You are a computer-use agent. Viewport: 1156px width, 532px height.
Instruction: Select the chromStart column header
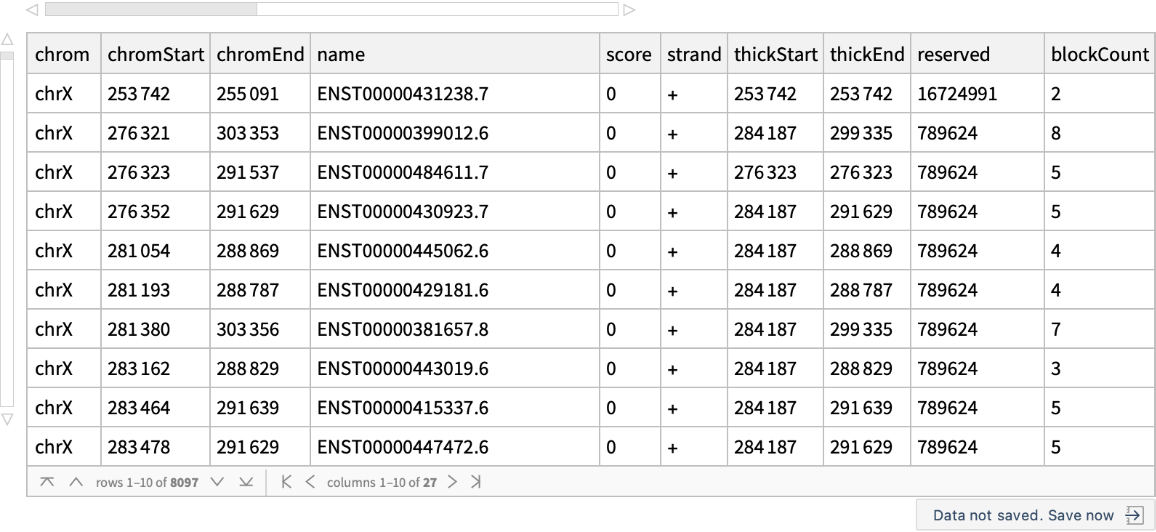(154, 58)
